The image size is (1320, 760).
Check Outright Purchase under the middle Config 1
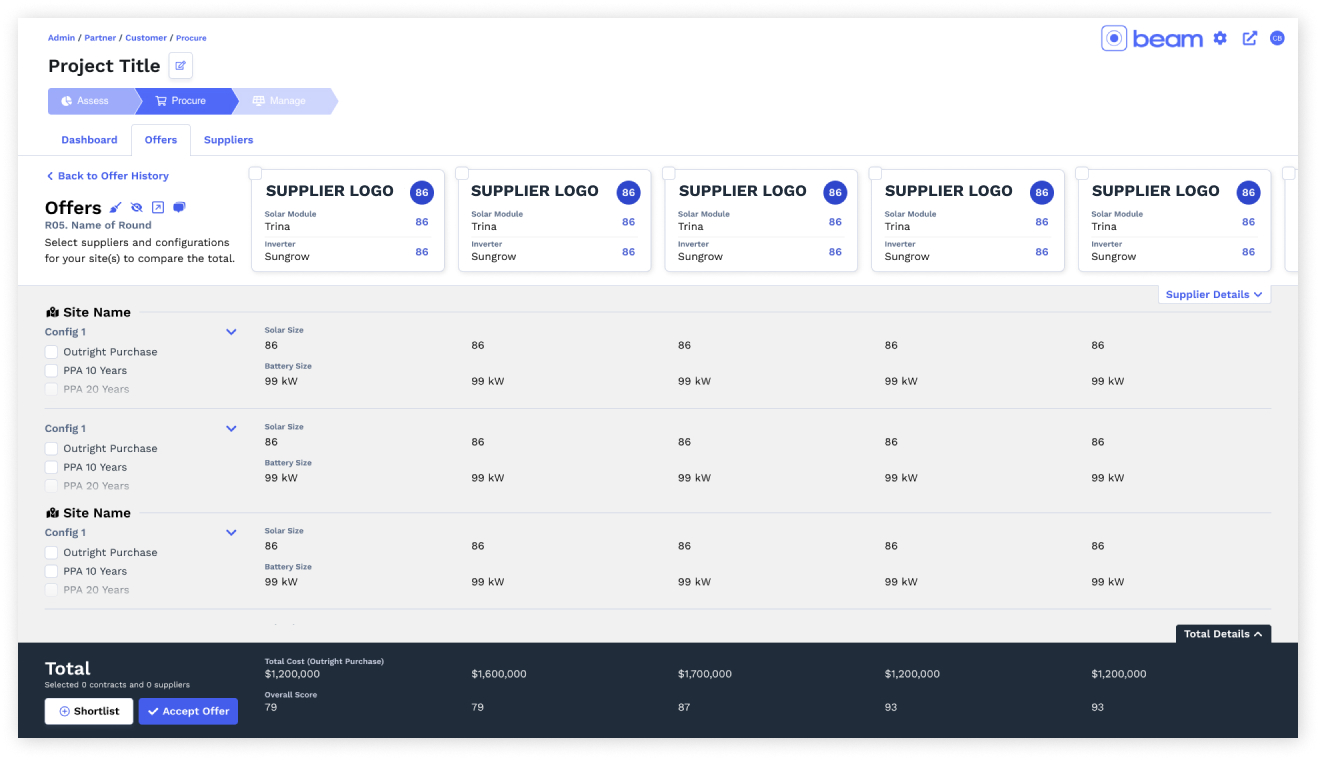pyautogui.click(x=51, y=448)
